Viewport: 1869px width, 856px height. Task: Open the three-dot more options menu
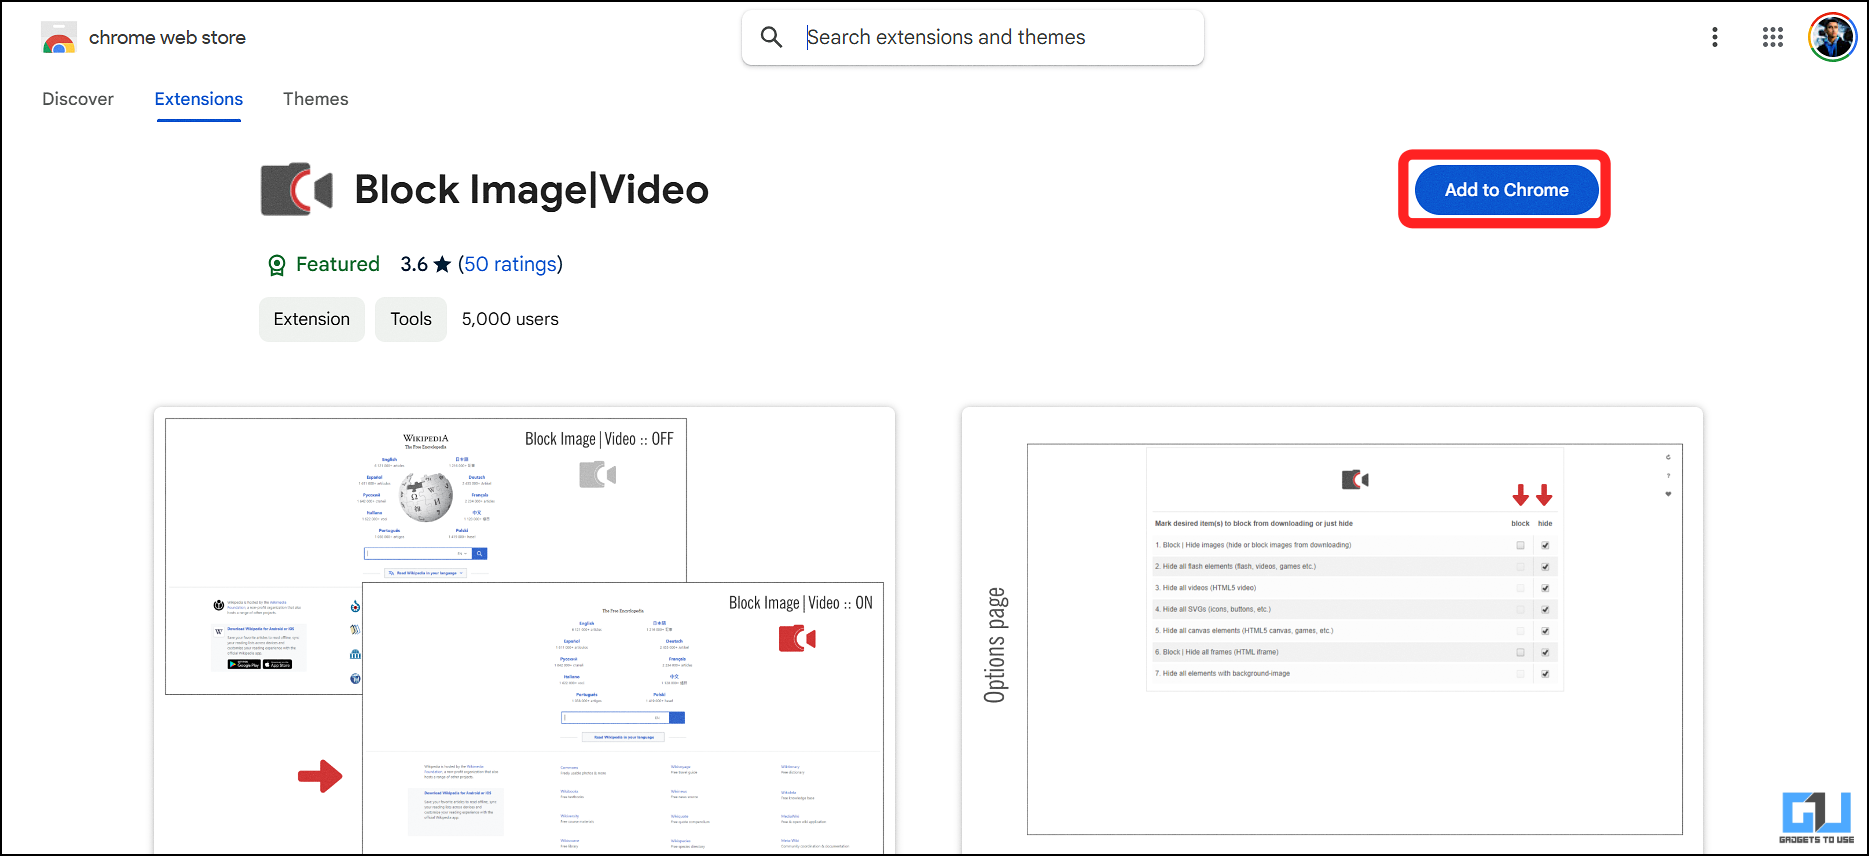click(x=1714, y=37)
